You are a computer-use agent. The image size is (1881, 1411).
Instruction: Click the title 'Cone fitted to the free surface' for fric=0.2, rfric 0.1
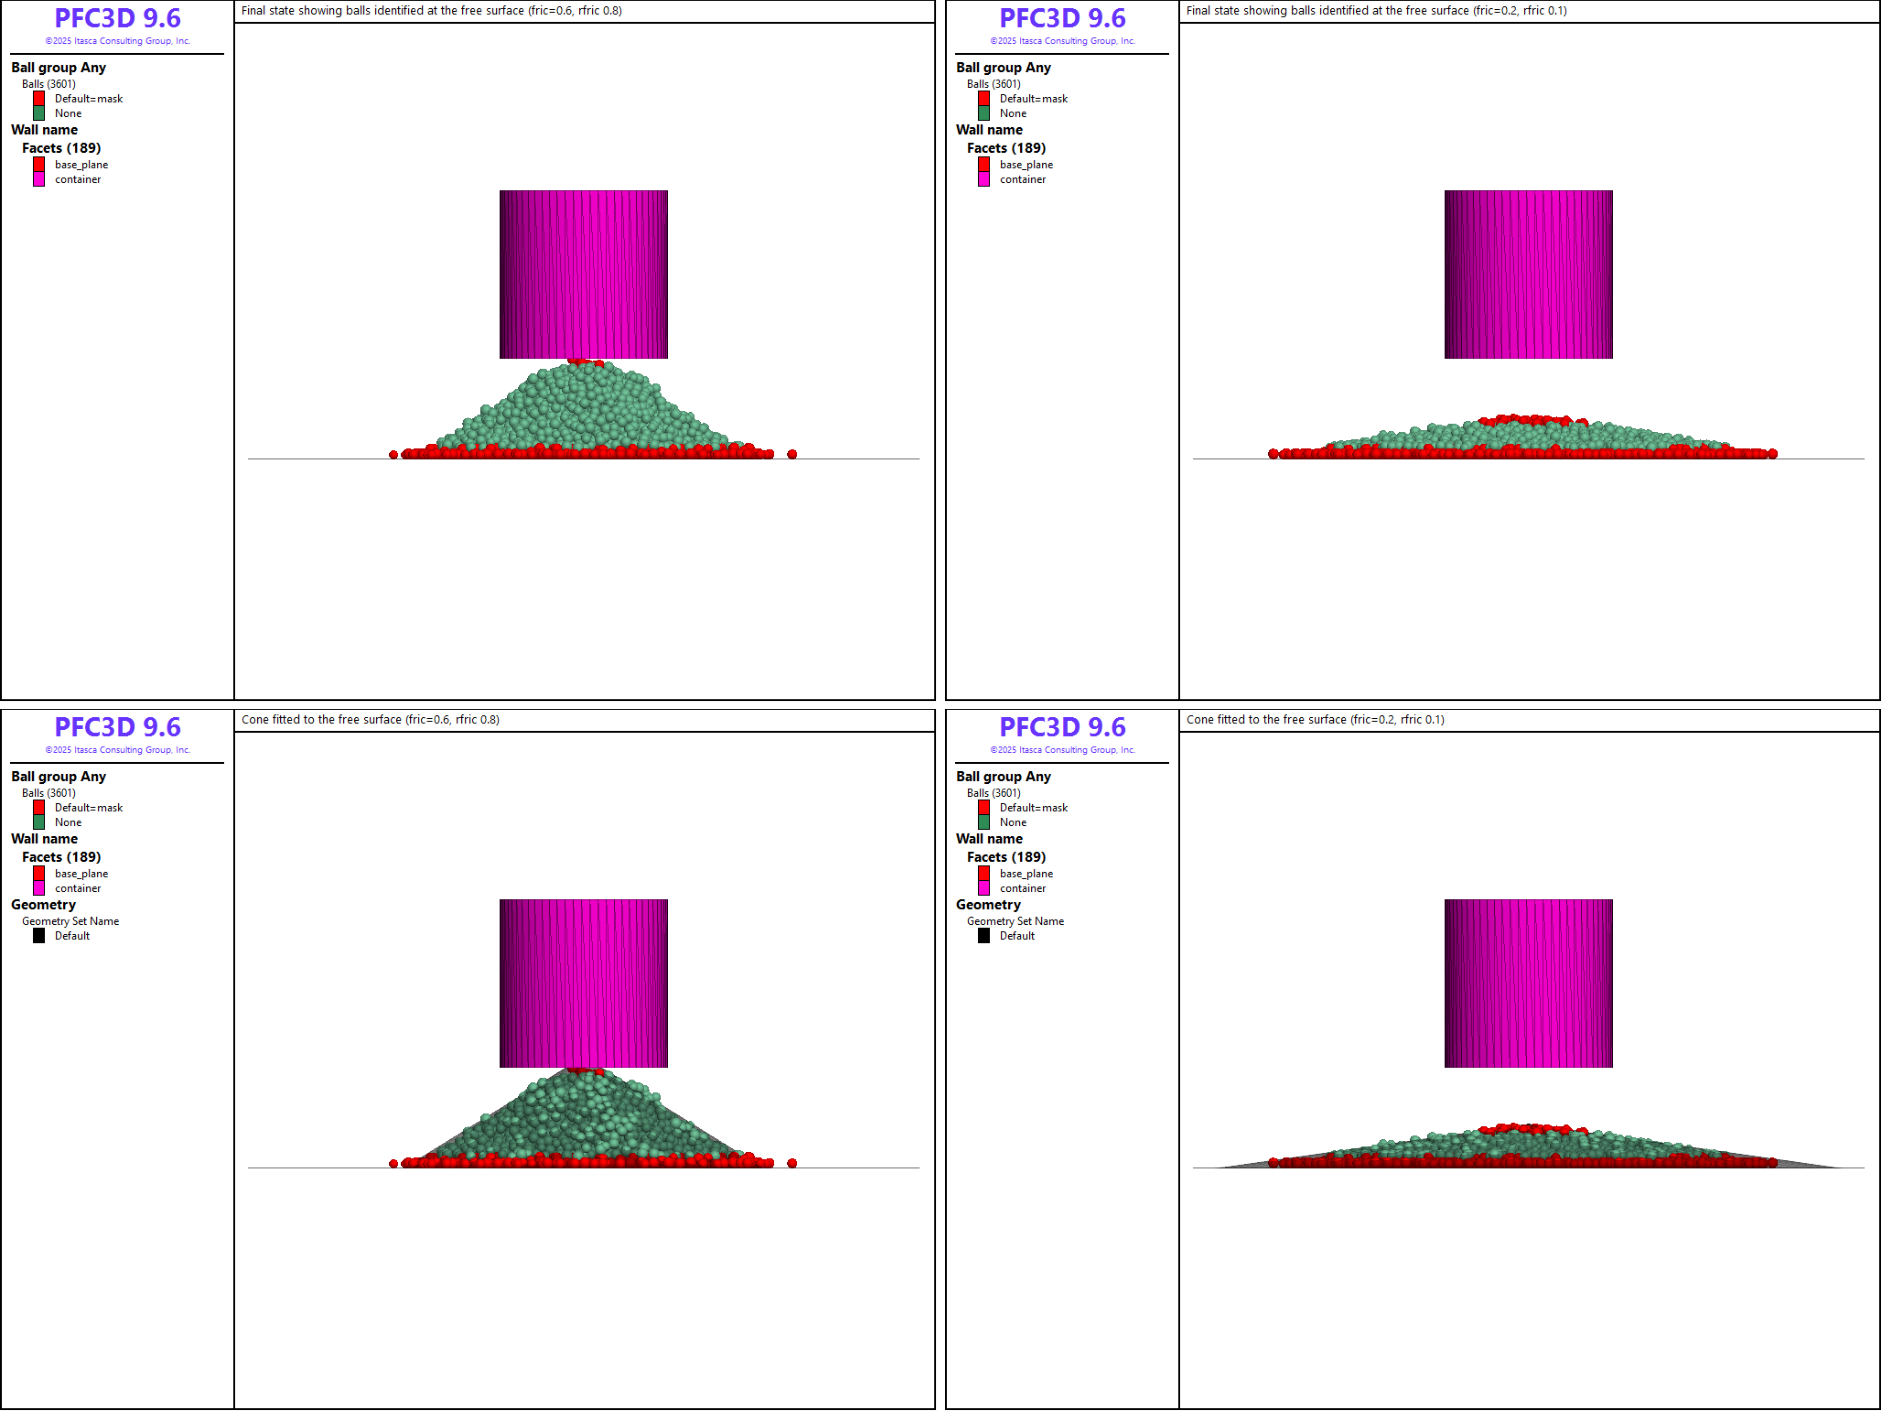(x=1315, y=720)
